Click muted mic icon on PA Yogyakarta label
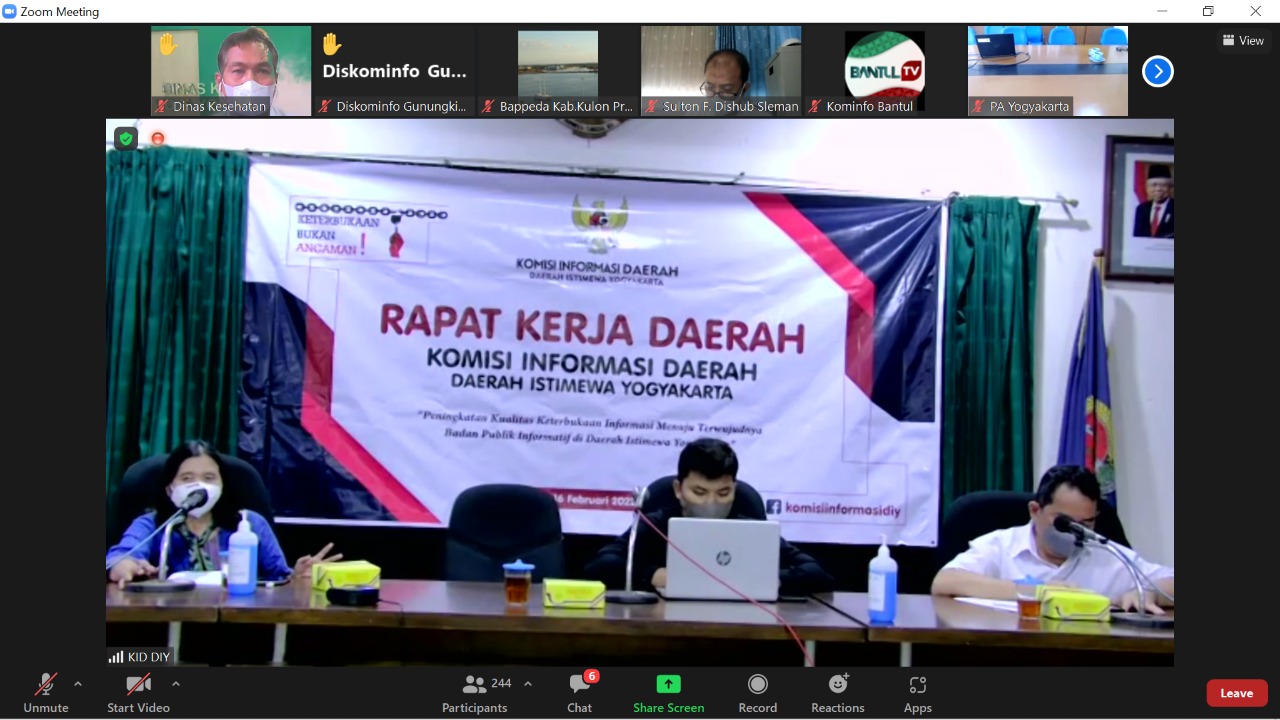The width and height of the screenshot is (1280, 720). (x=979, y=106)
